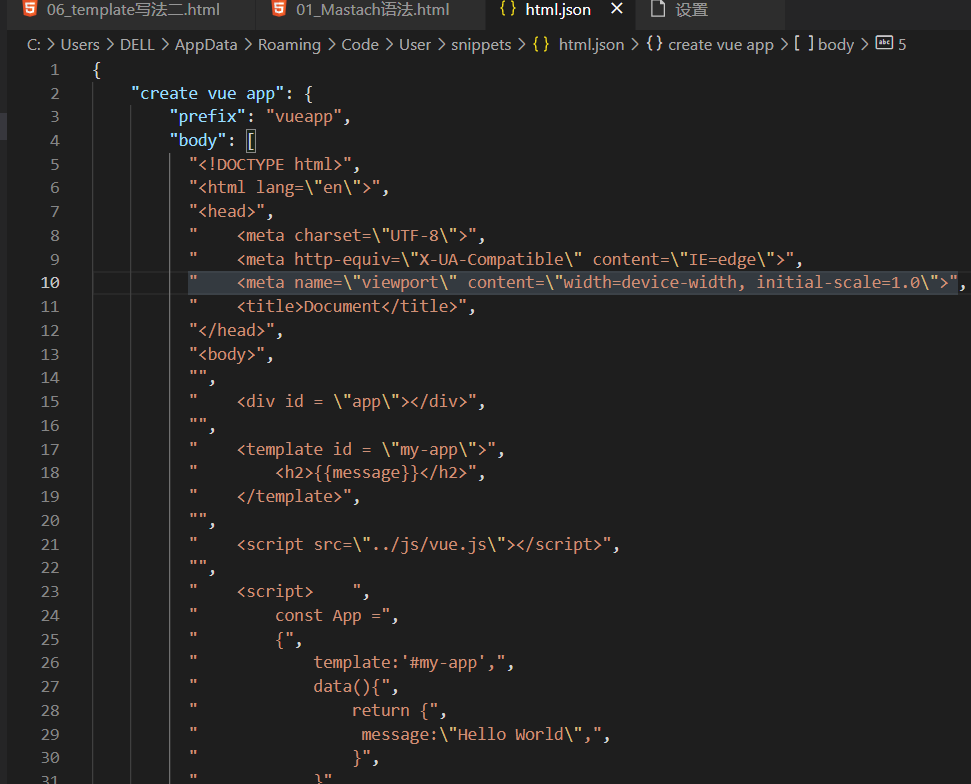Screen dimensions: 971x784
Task: Open the snippets breadcrumb segment
Action: (481, 45)
